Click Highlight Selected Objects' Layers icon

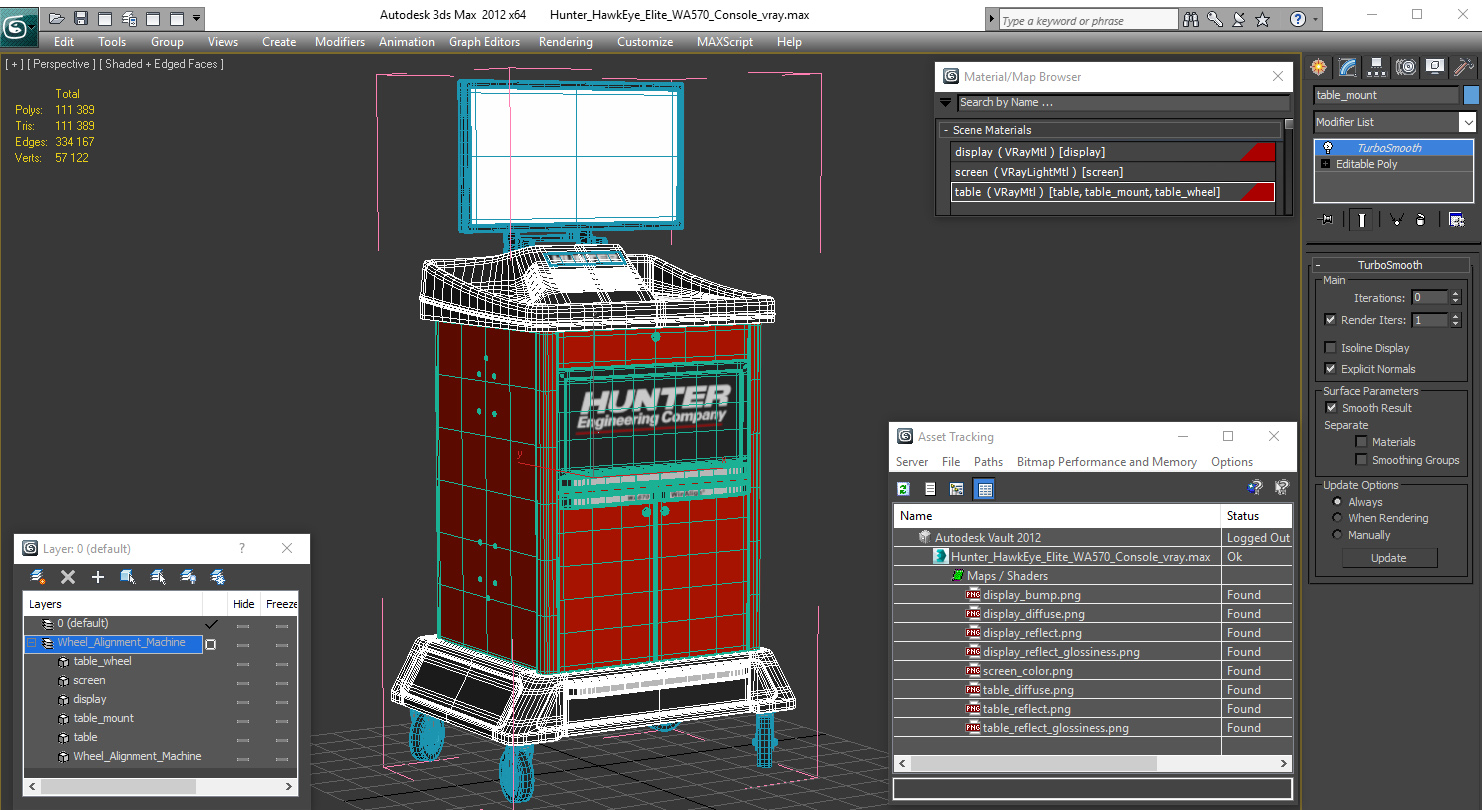pos(158,577)
